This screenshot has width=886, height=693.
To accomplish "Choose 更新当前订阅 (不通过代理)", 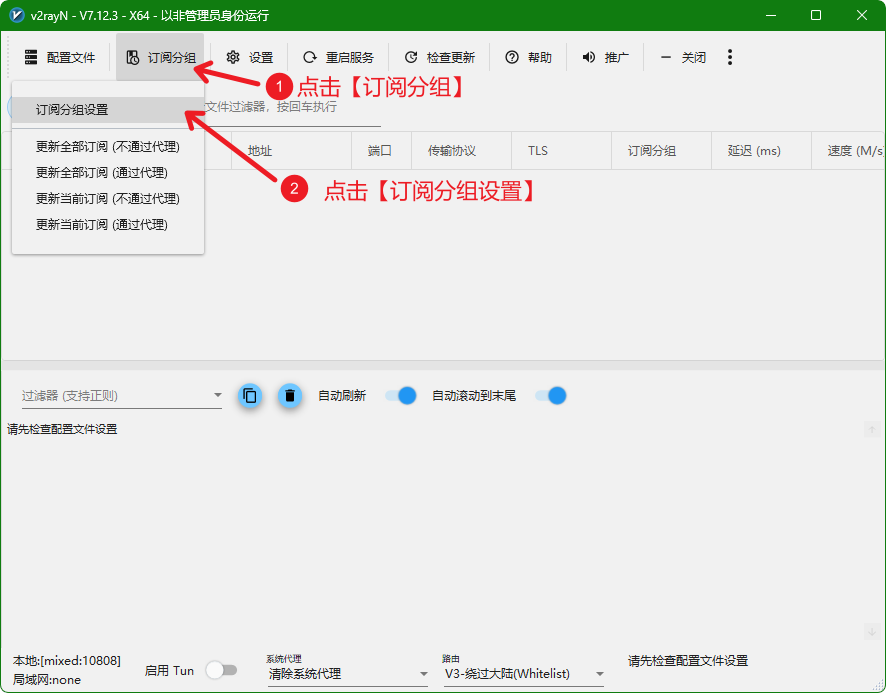I will pos(108,199).
